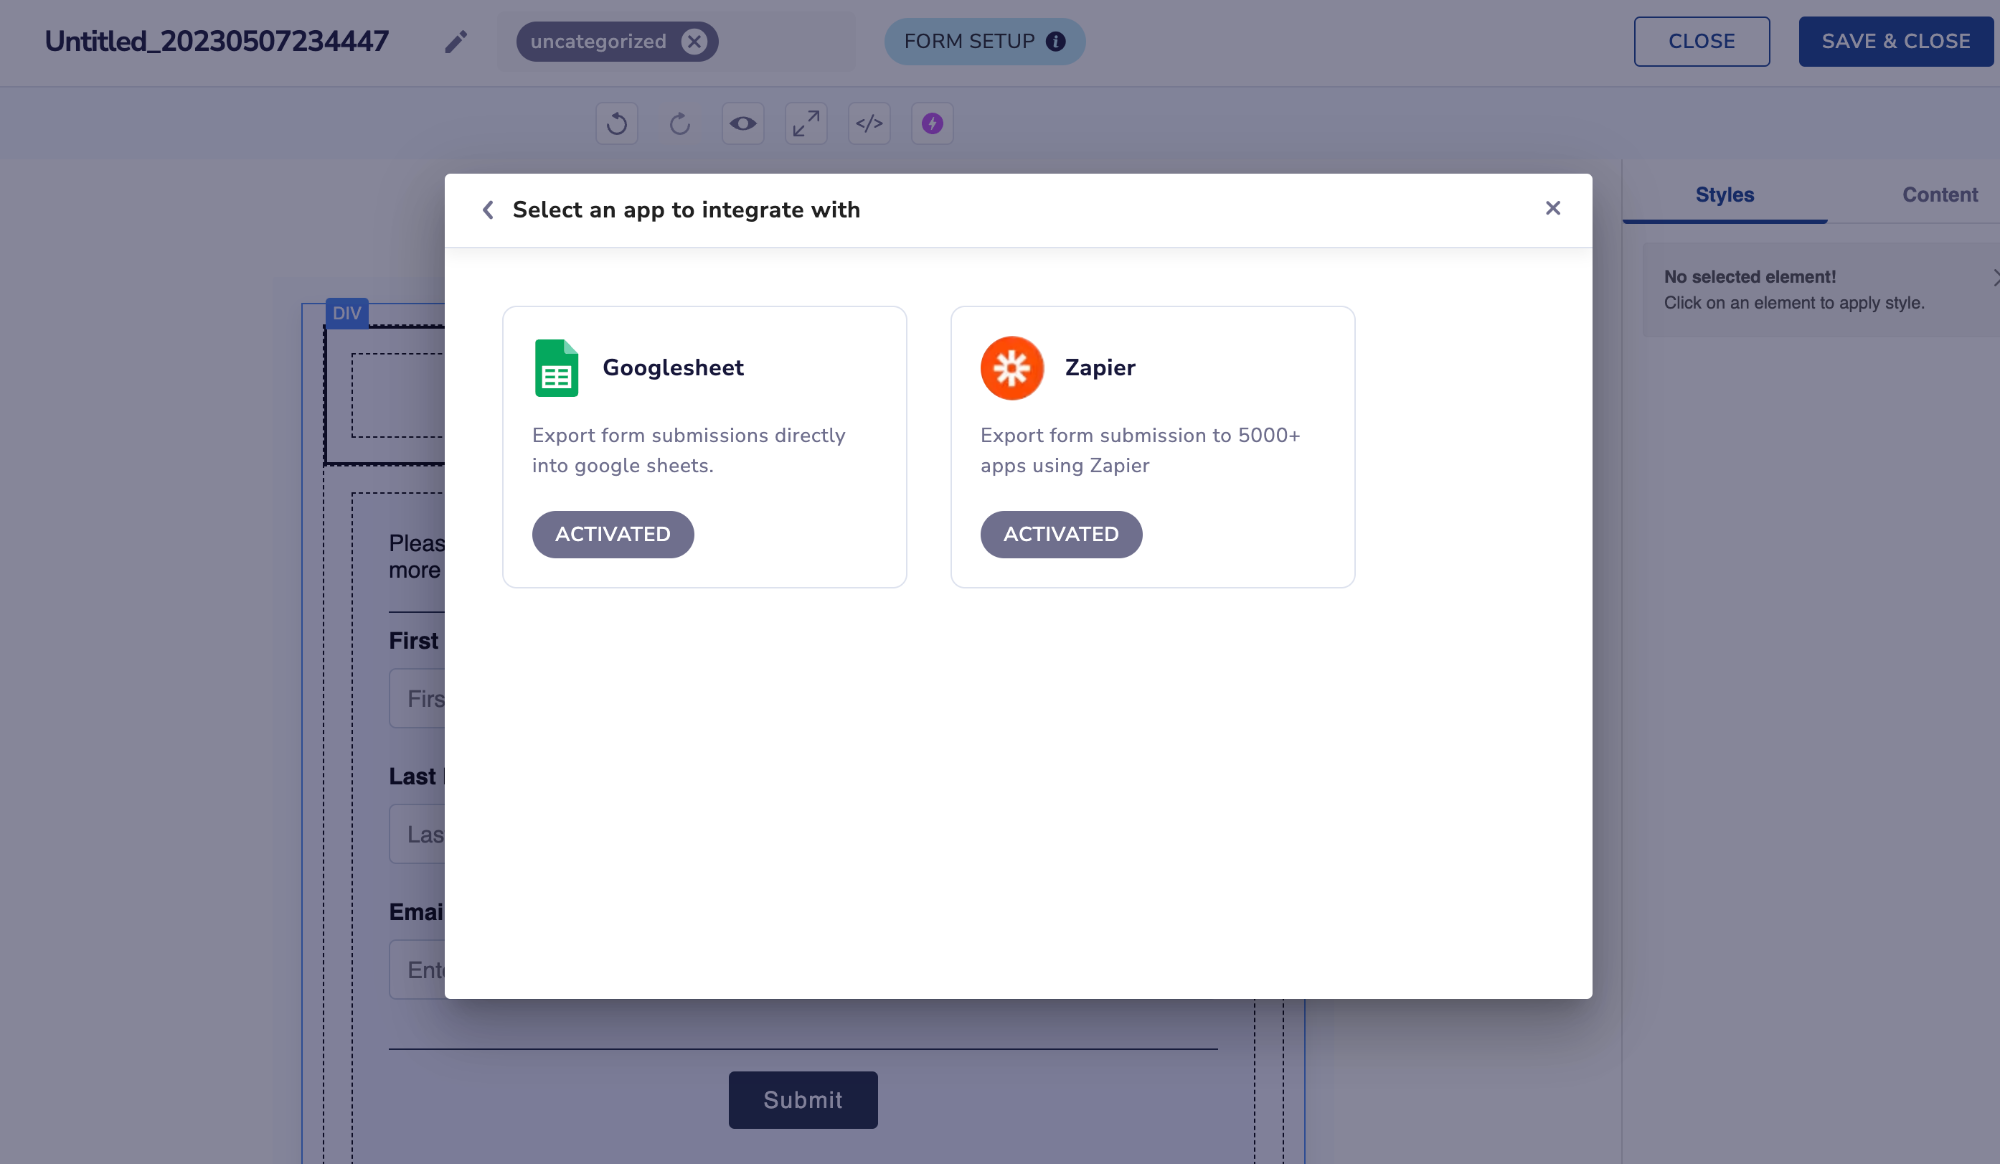The width and height of the screenshot is (2000, 1164).
Task: Switch to the Content tab
Action: 1940,195
